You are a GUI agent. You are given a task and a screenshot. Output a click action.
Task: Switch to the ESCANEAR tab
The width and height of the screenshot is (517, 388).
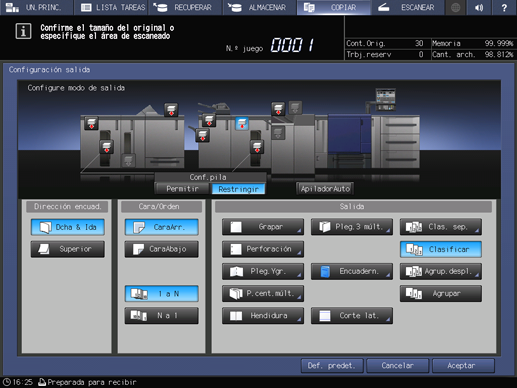point(408,7)
